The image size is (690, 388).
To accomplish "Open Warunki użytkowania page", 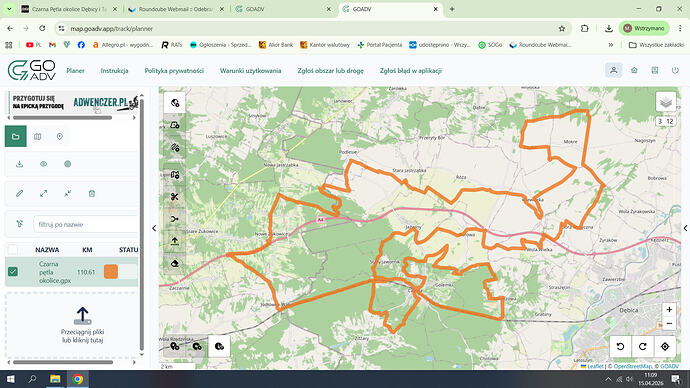I will (x=250, y=70).
